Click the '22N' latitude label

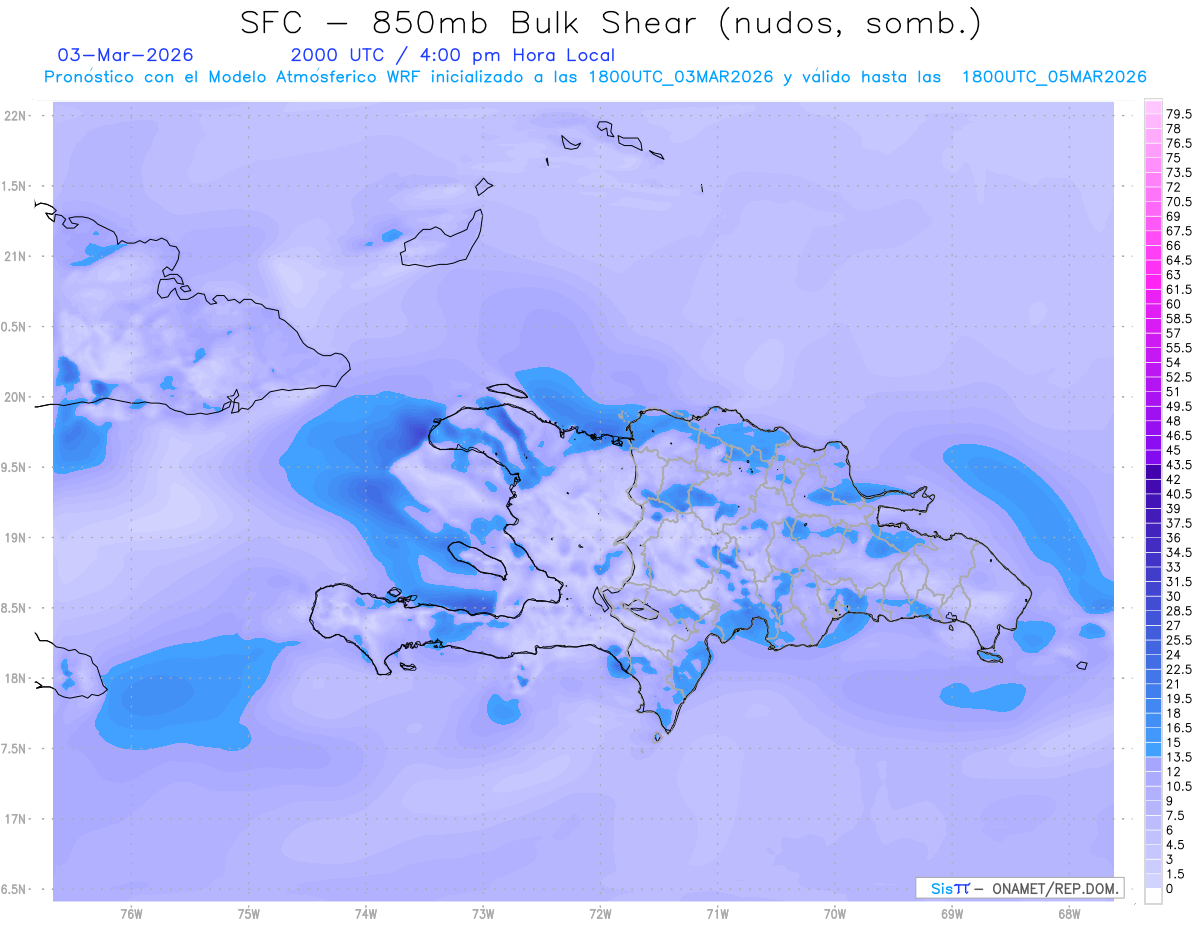click(15, 116)
